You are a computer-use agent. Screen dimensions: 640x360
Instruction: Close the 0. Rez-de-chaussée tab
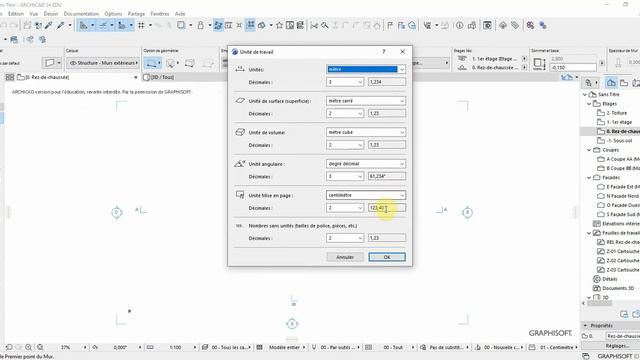[136, 77]
